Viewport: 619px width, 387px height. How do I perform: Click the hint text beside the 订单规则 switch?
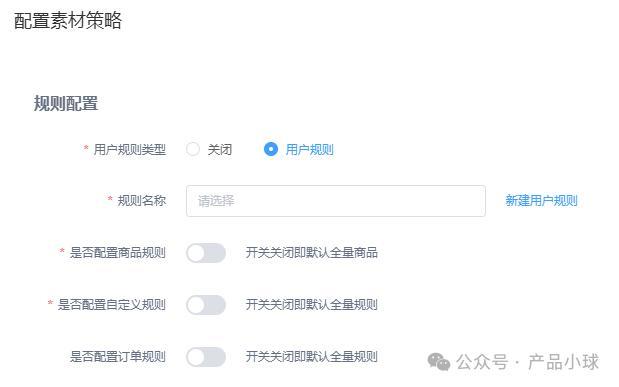coord(311,357)
